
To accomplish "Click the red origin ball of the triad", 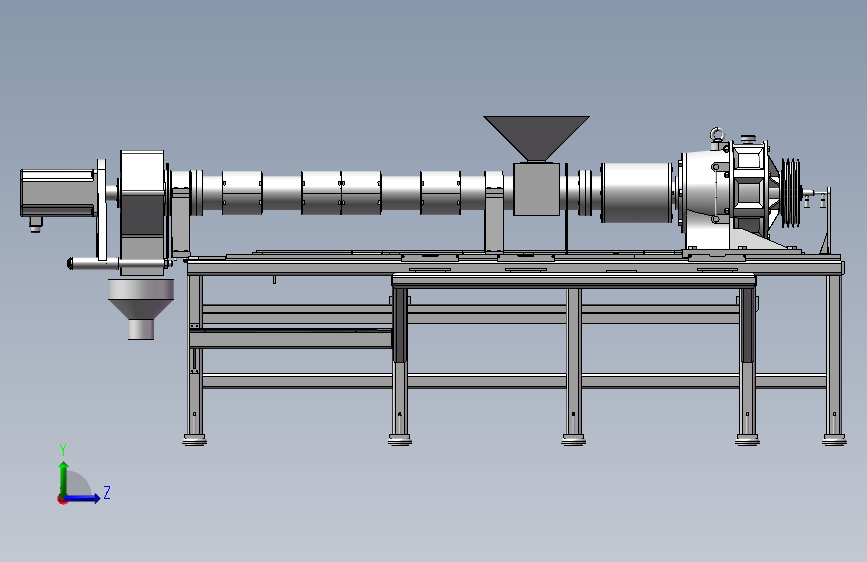I will point(62,499).
